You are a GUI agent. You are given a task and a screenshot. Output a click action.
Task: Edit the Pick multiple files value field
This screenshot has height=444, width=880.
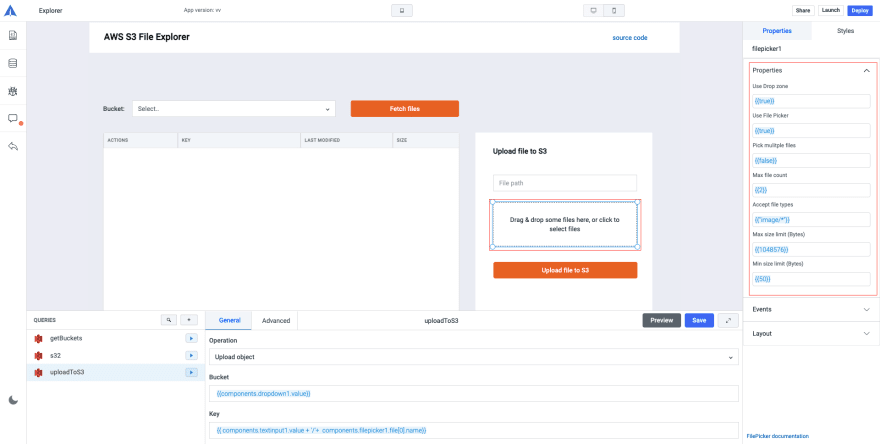[811, 161]
